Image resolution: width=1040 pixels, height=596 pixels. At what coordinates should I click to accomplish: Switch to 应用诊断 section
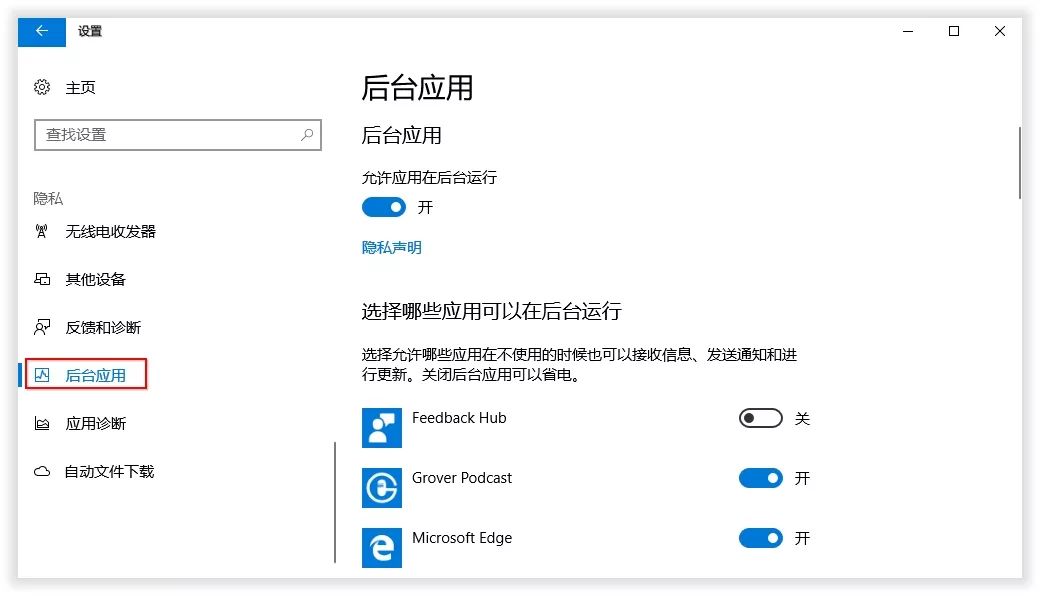95,423
